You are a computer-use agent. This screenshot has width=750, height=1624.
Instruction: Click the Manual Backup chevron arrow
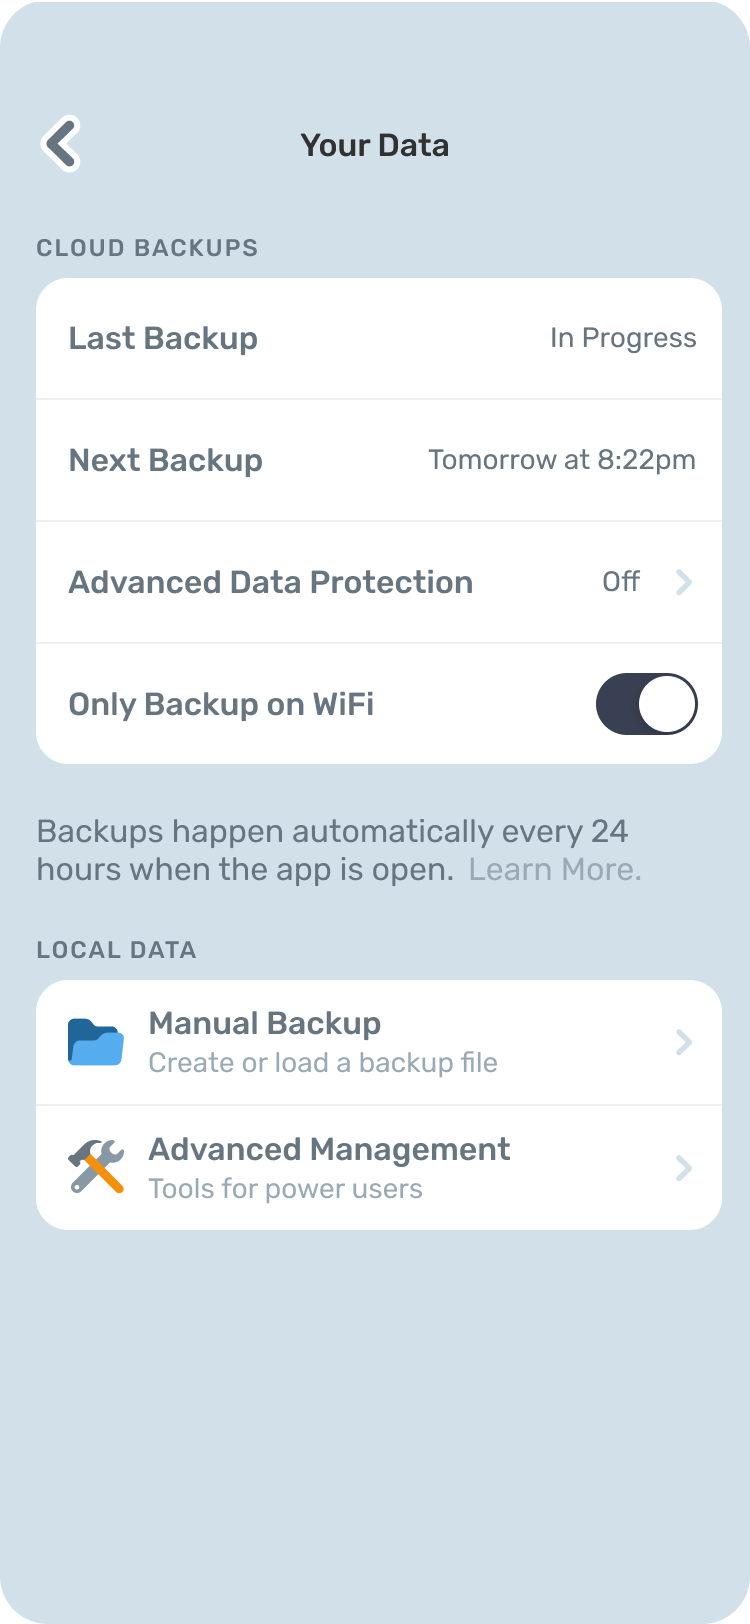684,1042
